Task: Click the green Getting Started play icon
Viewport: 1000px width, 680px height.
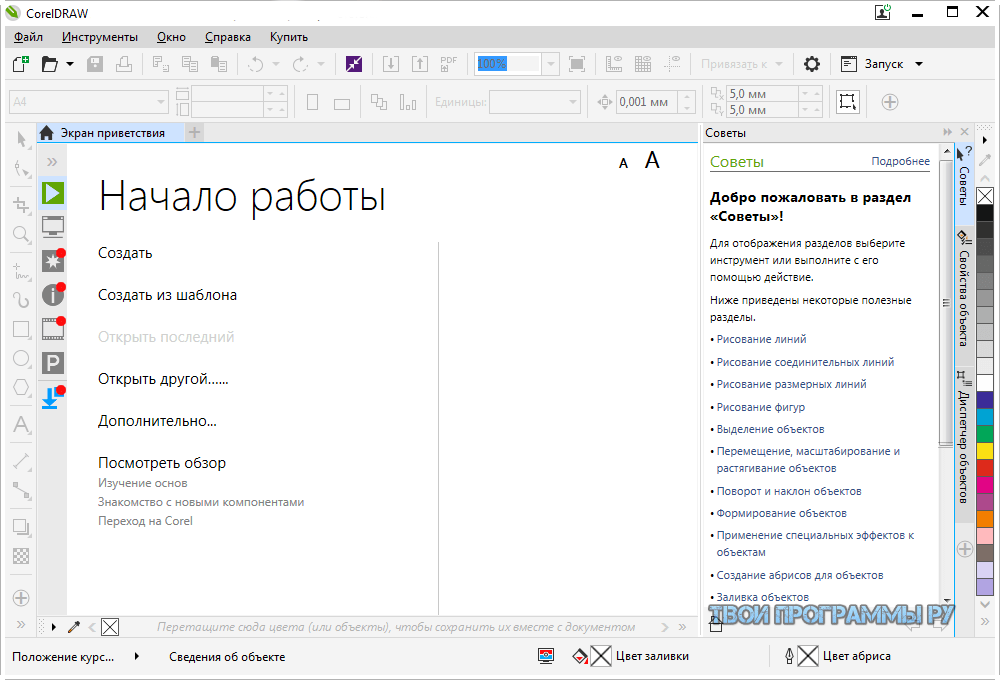Action: pyautogui.click(x=53, y=193)
